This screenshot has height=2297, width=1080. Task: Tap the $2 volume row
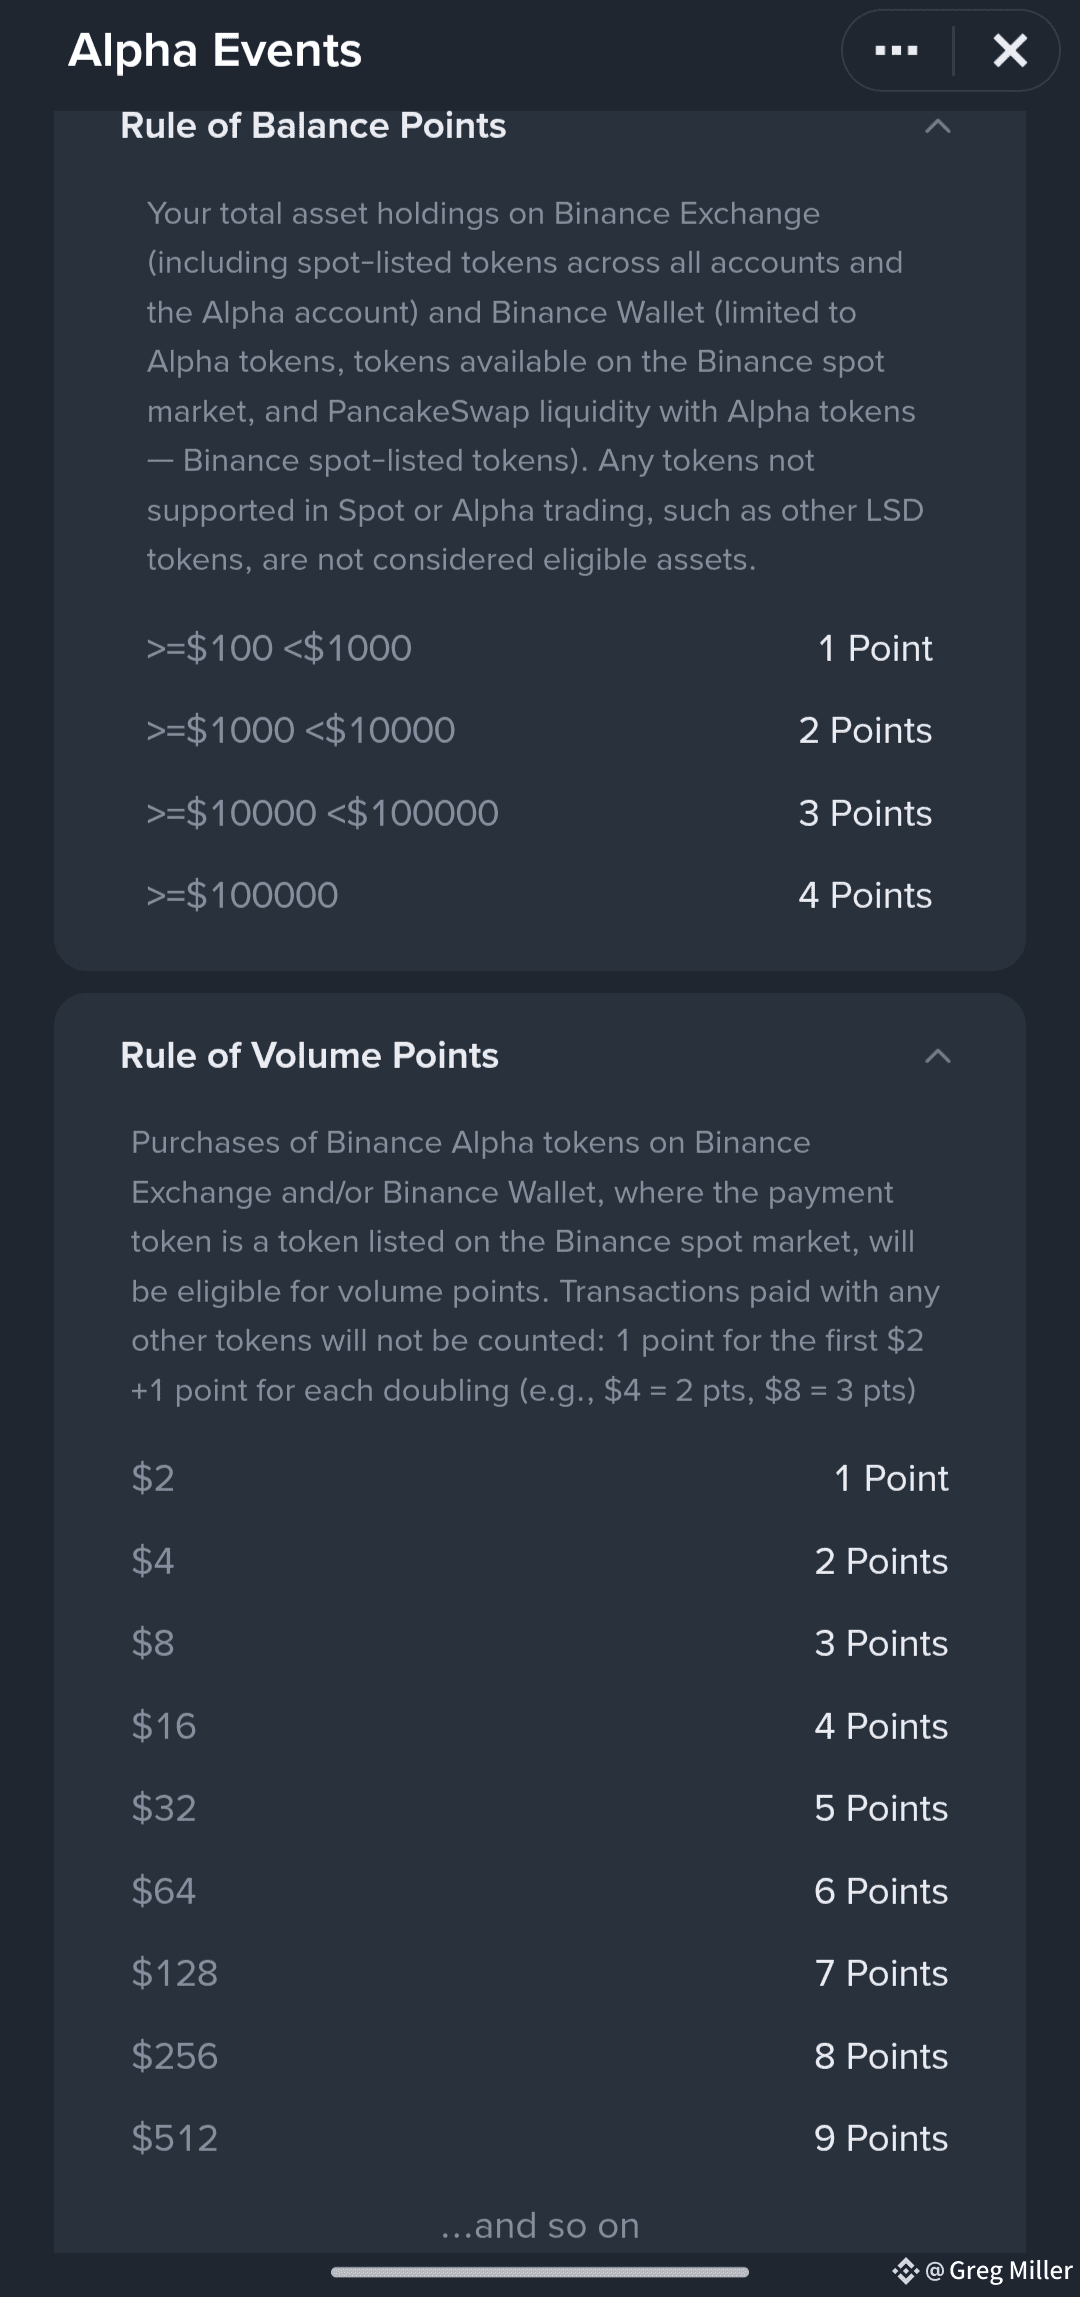[x=540, y=1478]
